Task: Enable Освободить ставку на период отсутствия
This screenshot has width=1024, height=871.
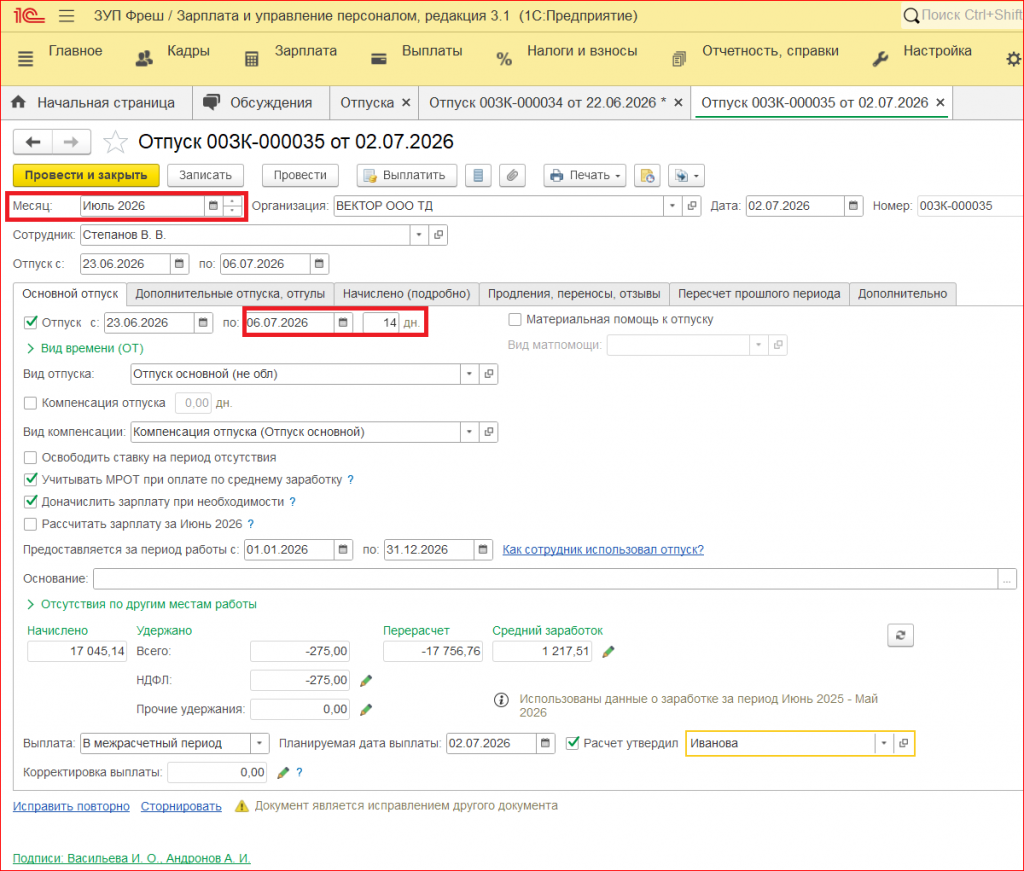Action: [30, 458]
